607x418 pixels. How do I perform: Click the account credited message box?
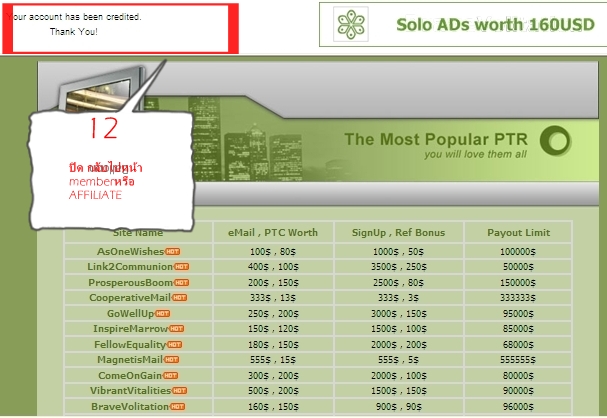click(121, 27)
